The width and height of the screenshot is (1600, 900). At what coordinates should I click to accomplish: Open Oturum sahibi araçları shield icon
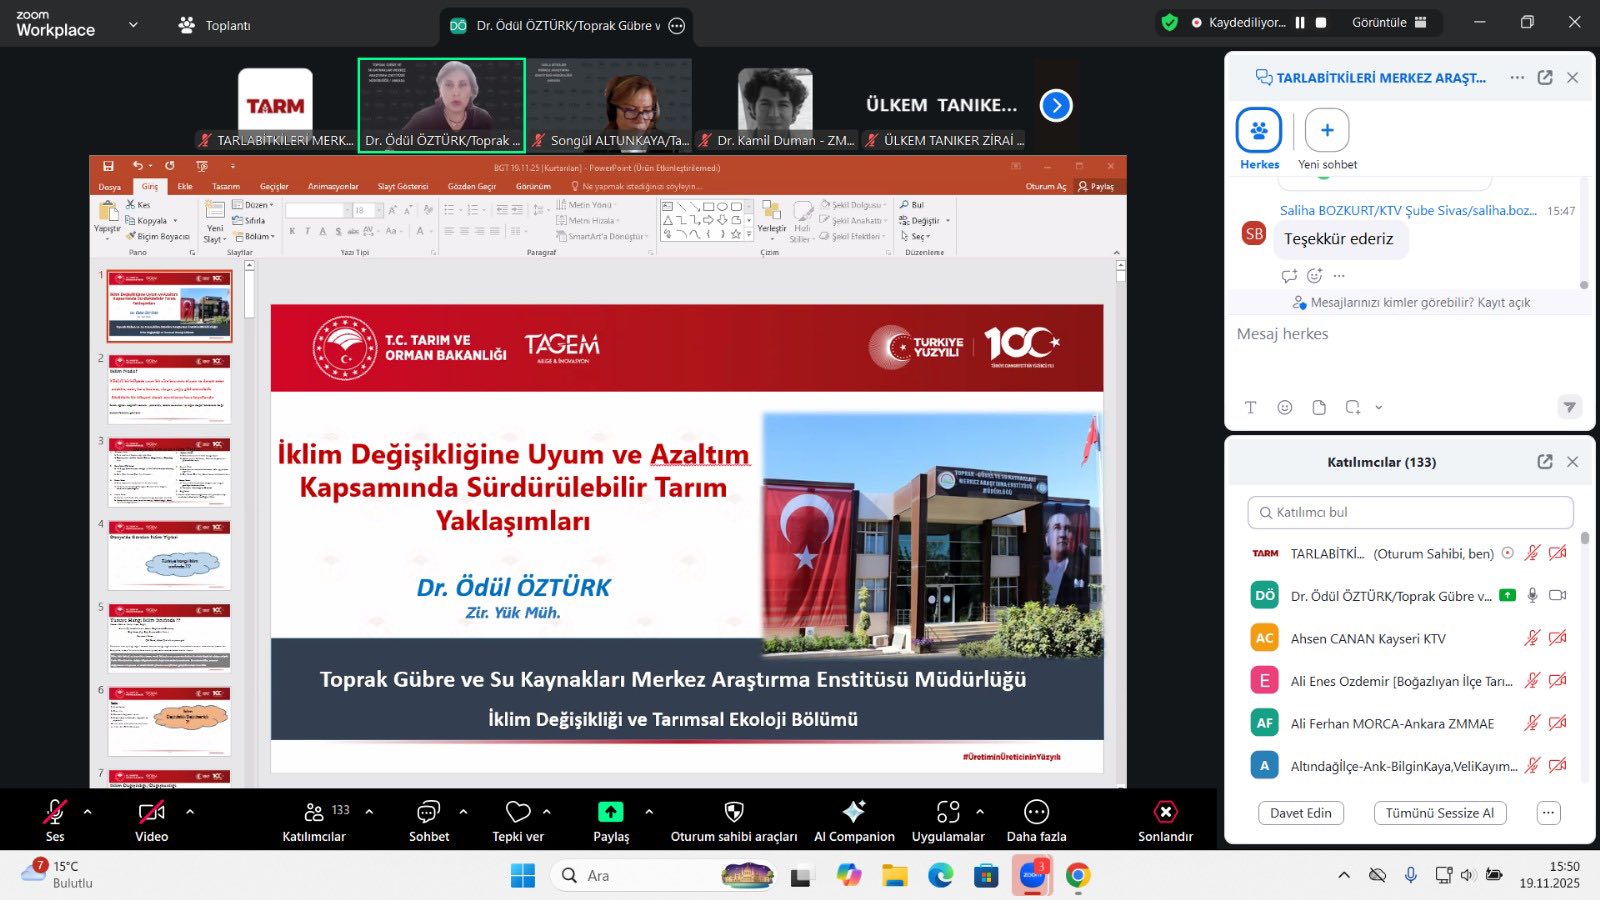tap(734, 812)
